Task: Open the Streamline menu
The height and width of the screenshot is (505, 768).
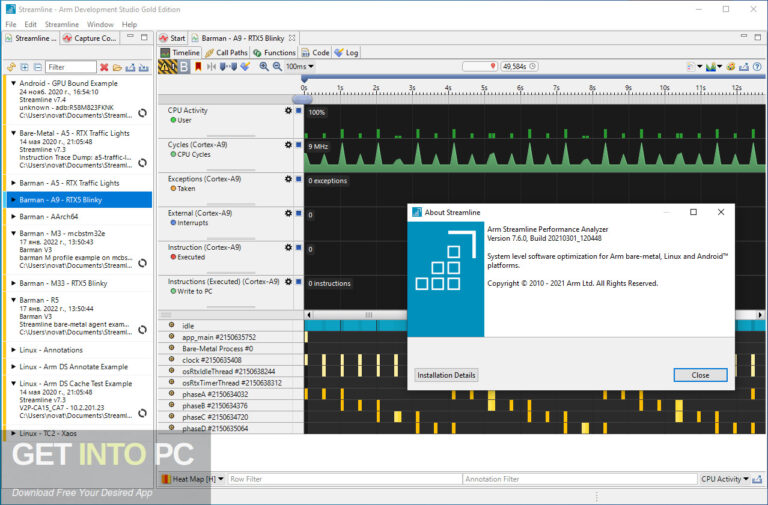Action: (62, 24)
